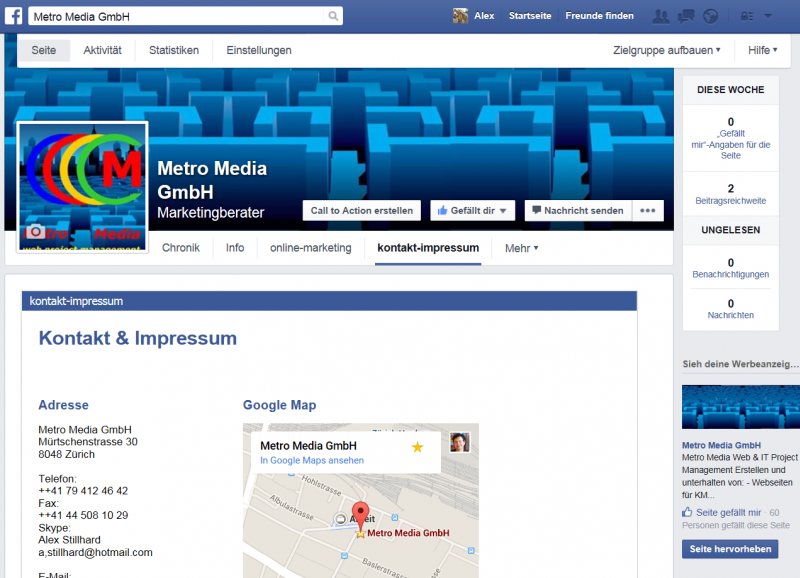Select the Seite tab
Screen dimensions: 800x578
click(x=44, y=51)
